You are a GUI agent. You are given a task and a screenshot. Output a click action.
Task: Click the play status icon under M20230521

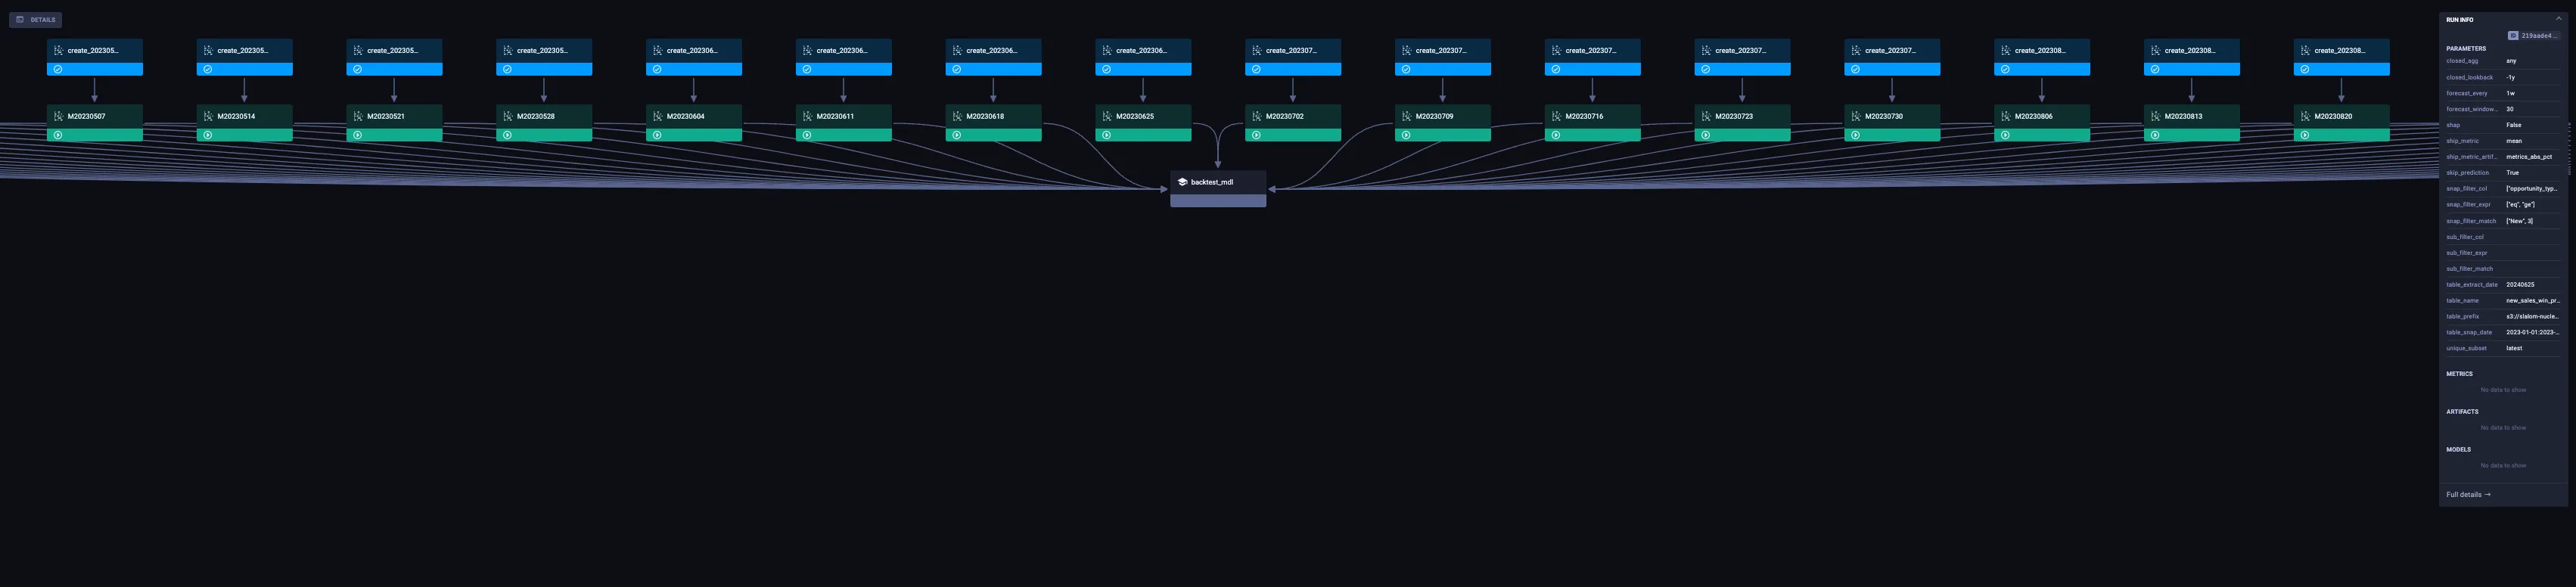click(x=358, y=135)
